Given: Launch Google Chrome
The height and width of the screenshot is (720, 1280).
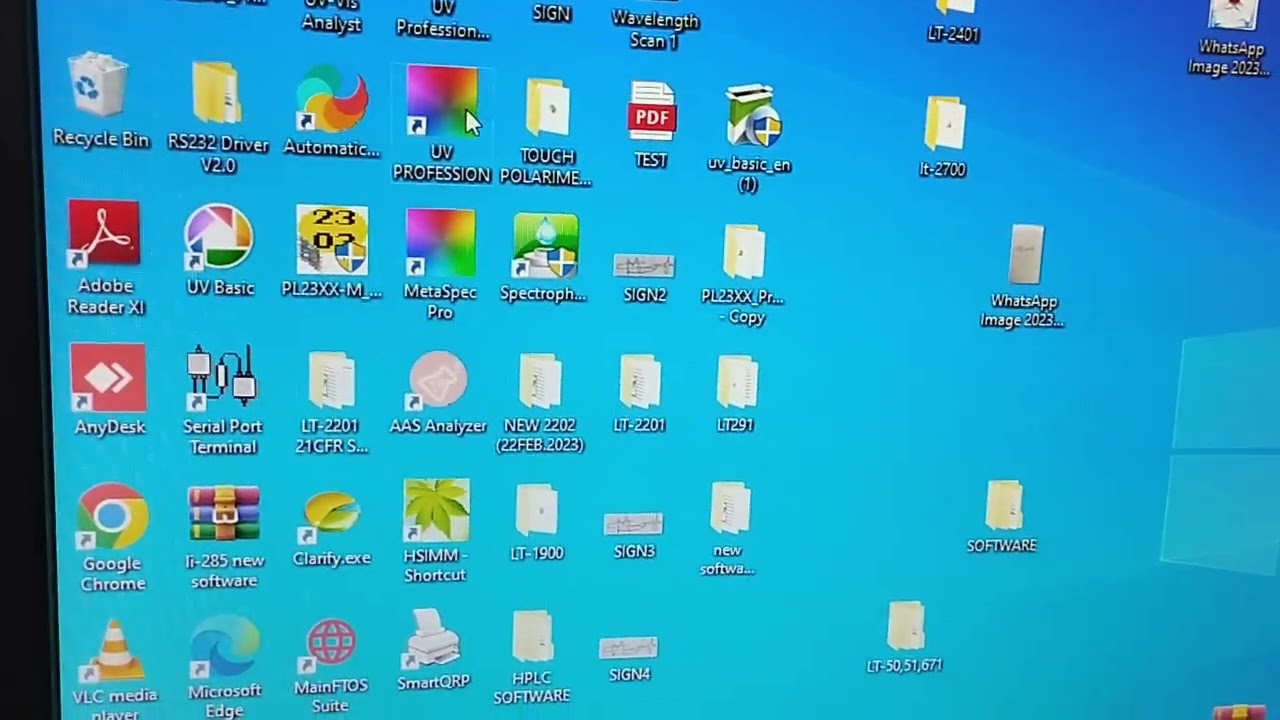Looking at the screenshot, I should (x=112, y=516).
